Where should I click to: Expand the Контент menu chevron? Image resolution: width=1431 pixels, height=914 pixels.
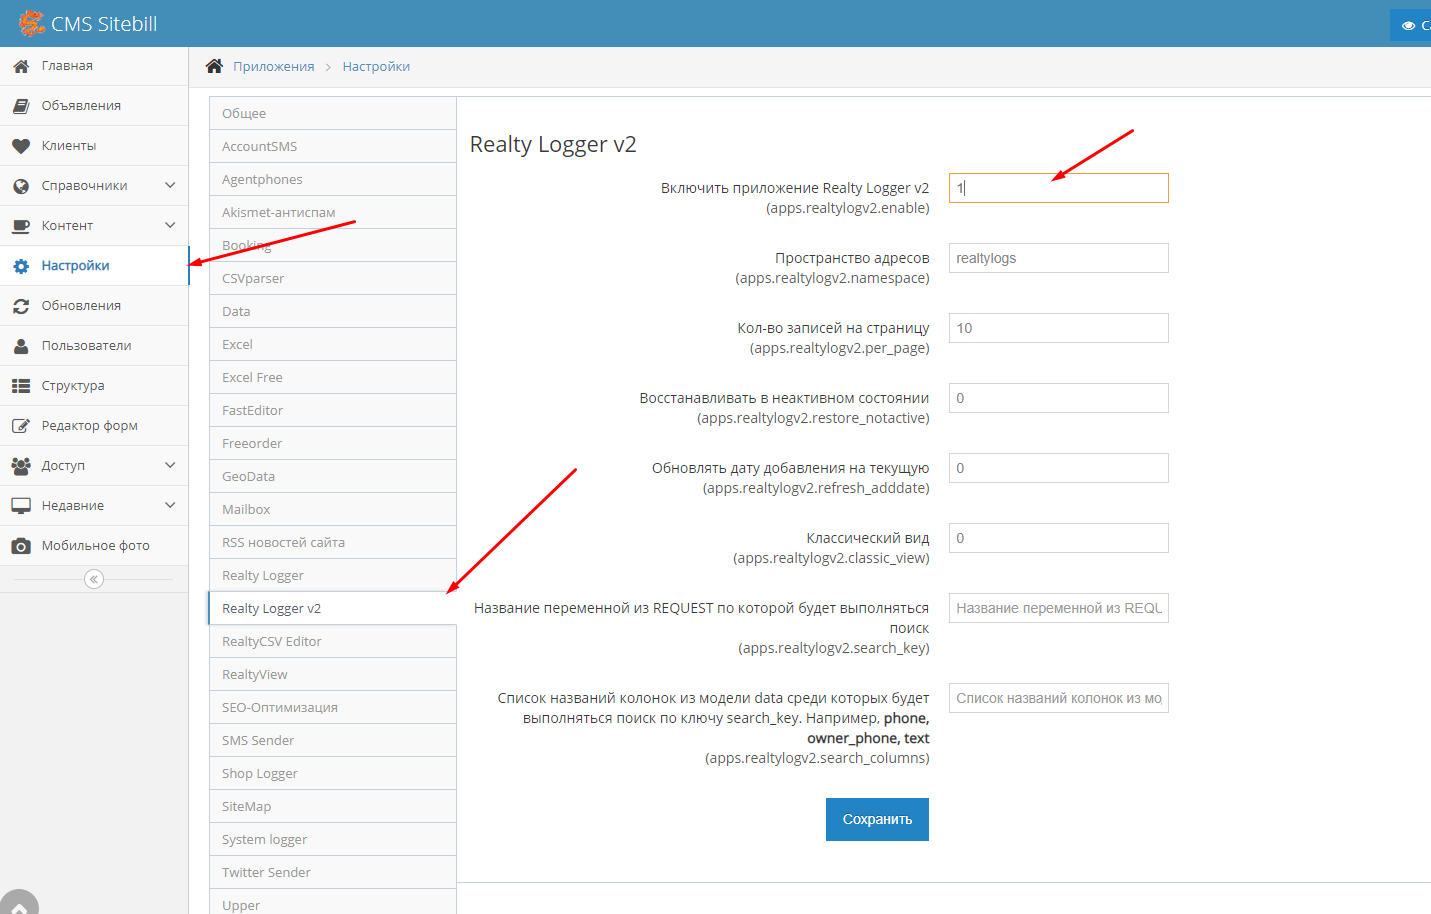(170, 226)
